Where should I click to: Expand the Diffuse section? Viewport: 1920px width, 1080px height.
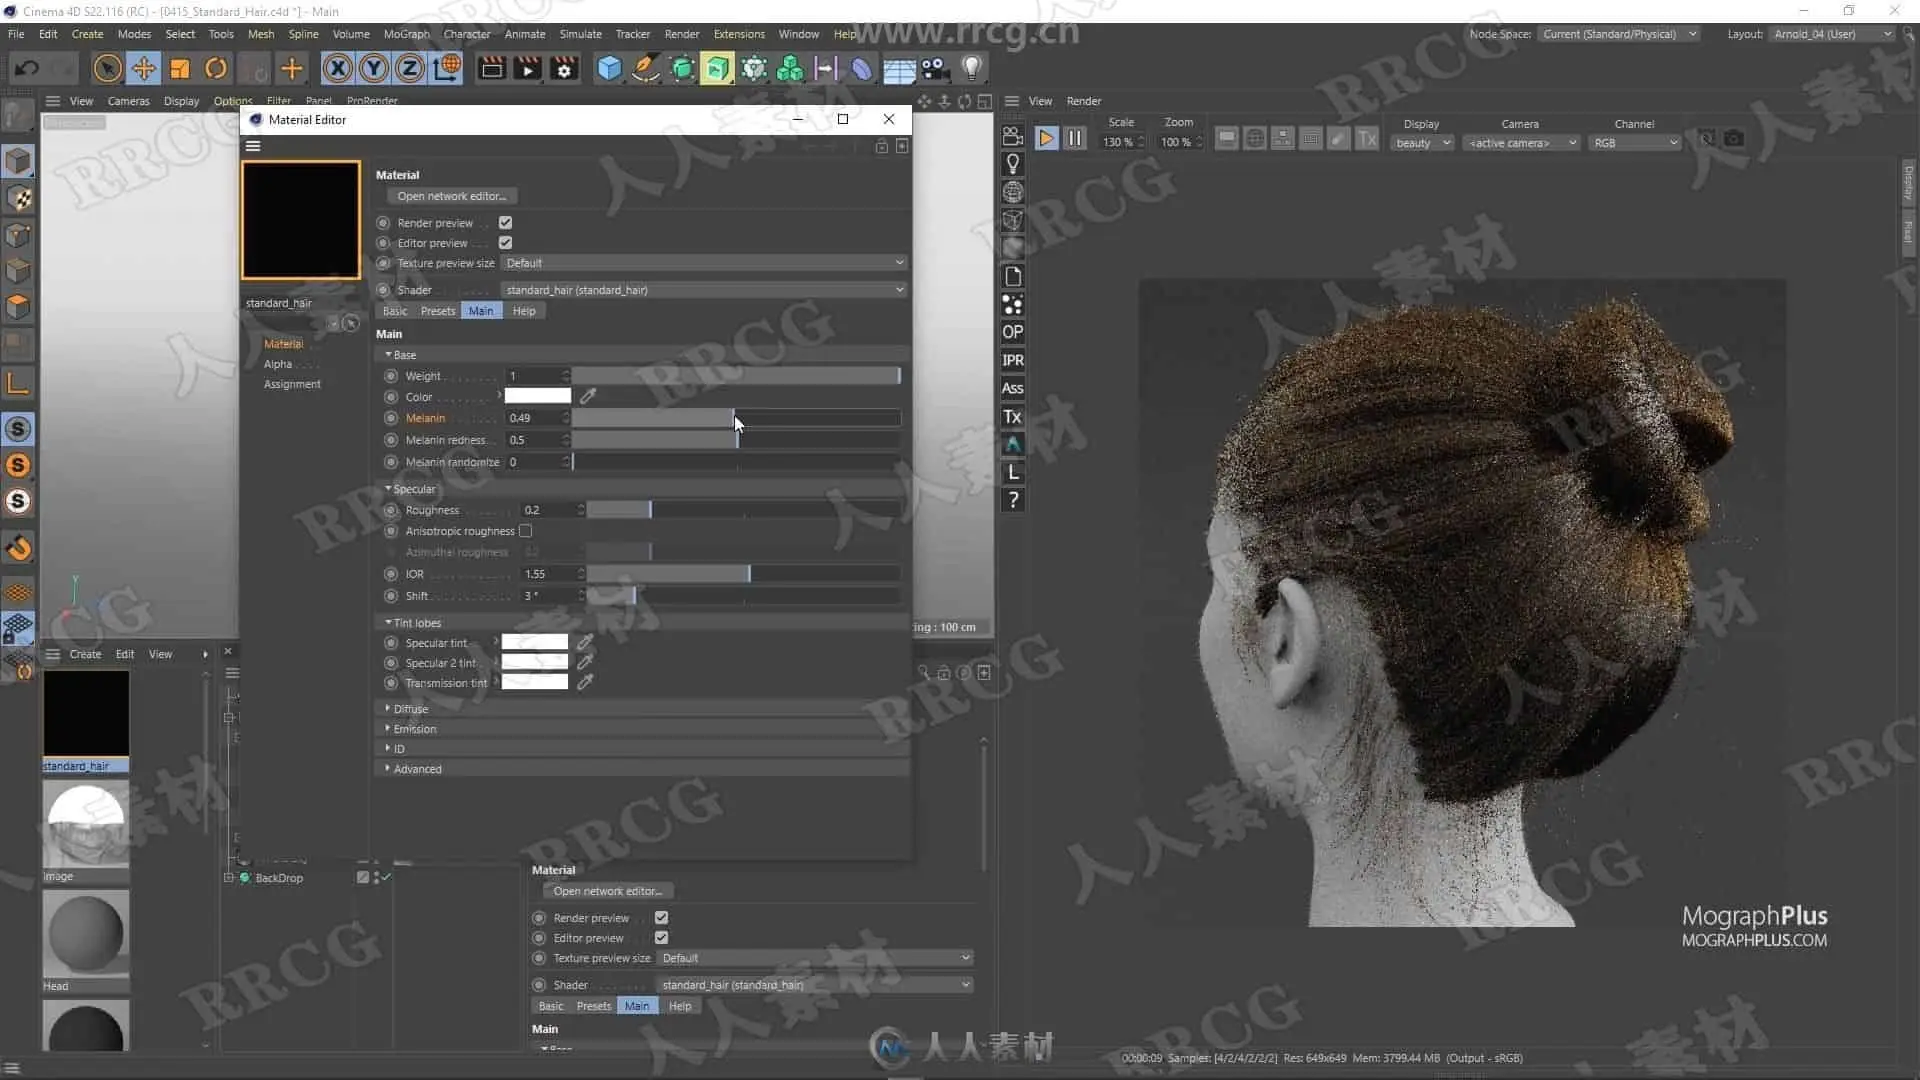tap(410, 709)
